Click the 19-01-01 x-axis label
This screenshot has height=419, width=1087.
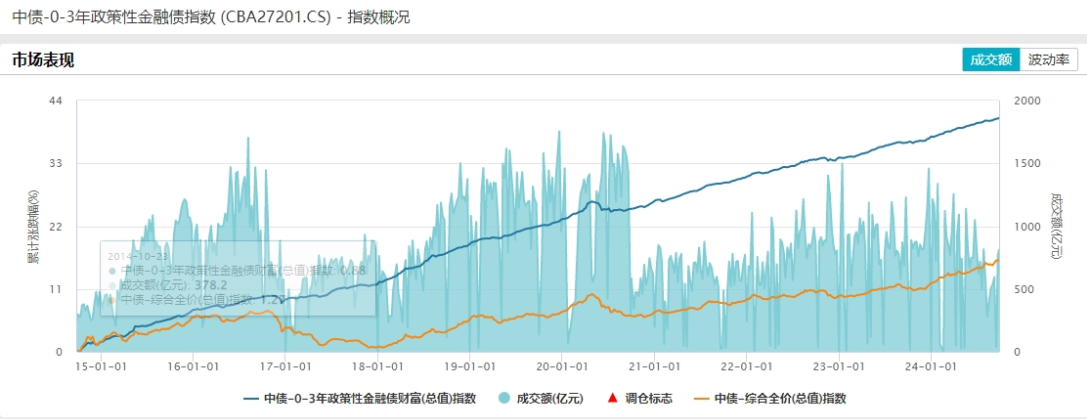click(469, 365)
